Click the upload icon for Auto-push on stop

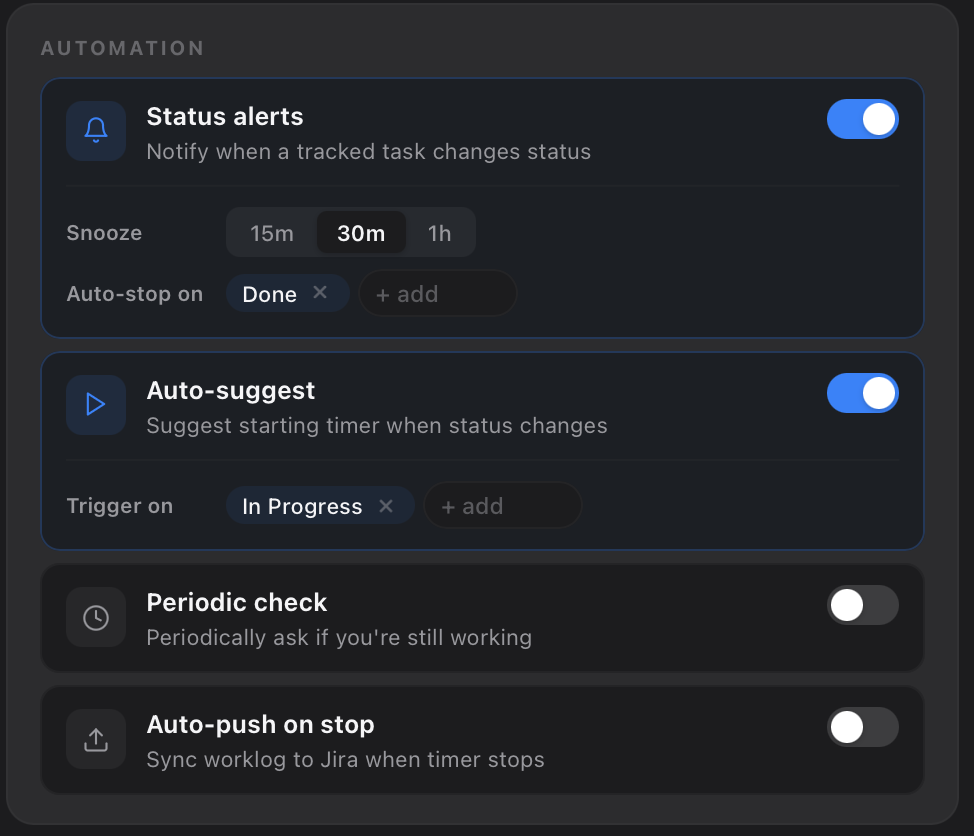click(96, 740)
